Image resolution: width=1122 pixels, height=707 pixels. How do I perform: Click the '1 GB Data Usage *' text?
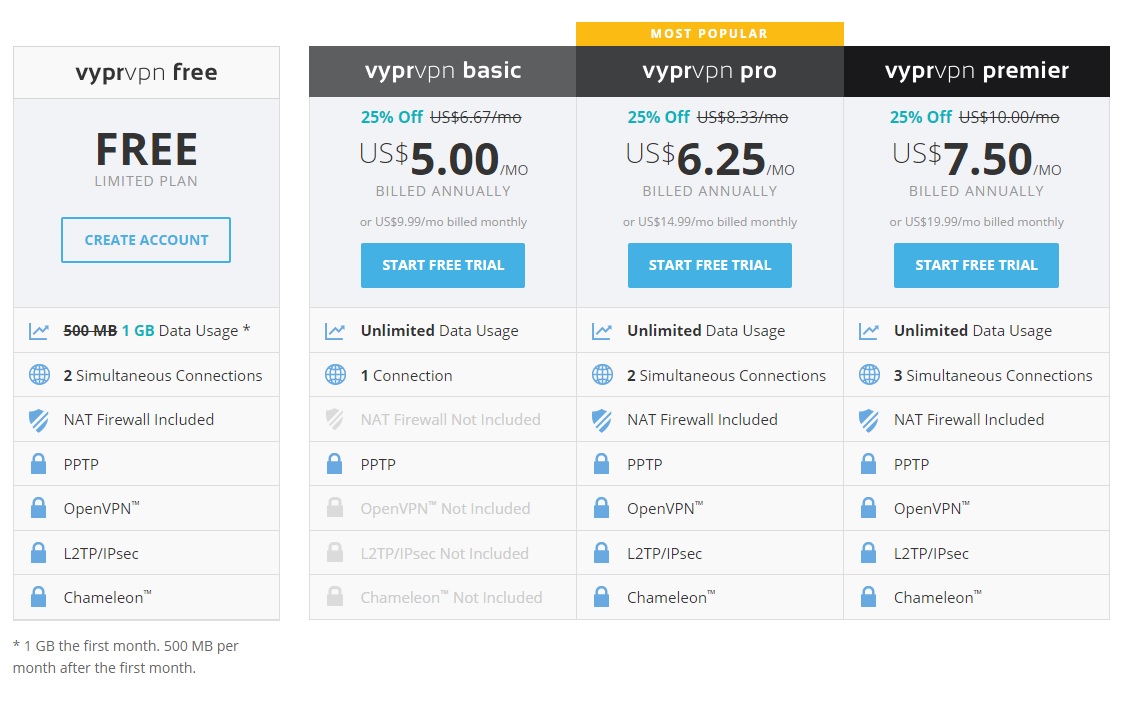click(x=186, y=331)
